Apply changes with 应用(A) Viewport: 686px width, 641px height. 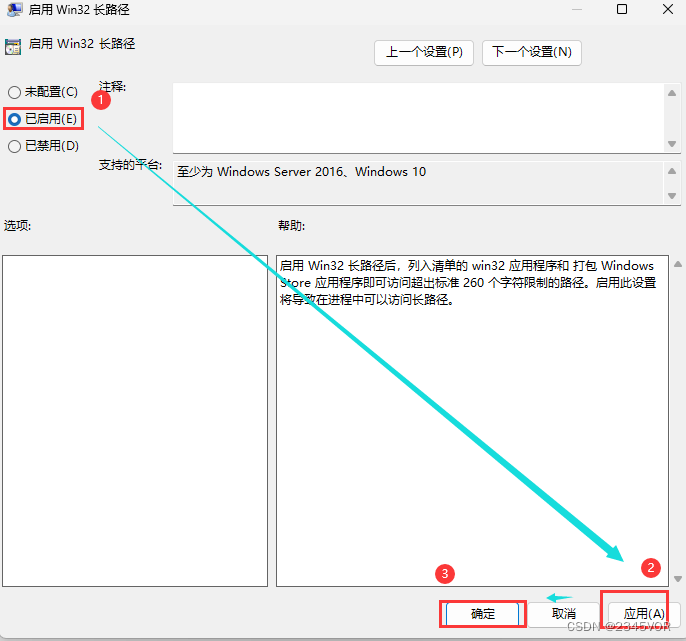(x=644, y=614)
